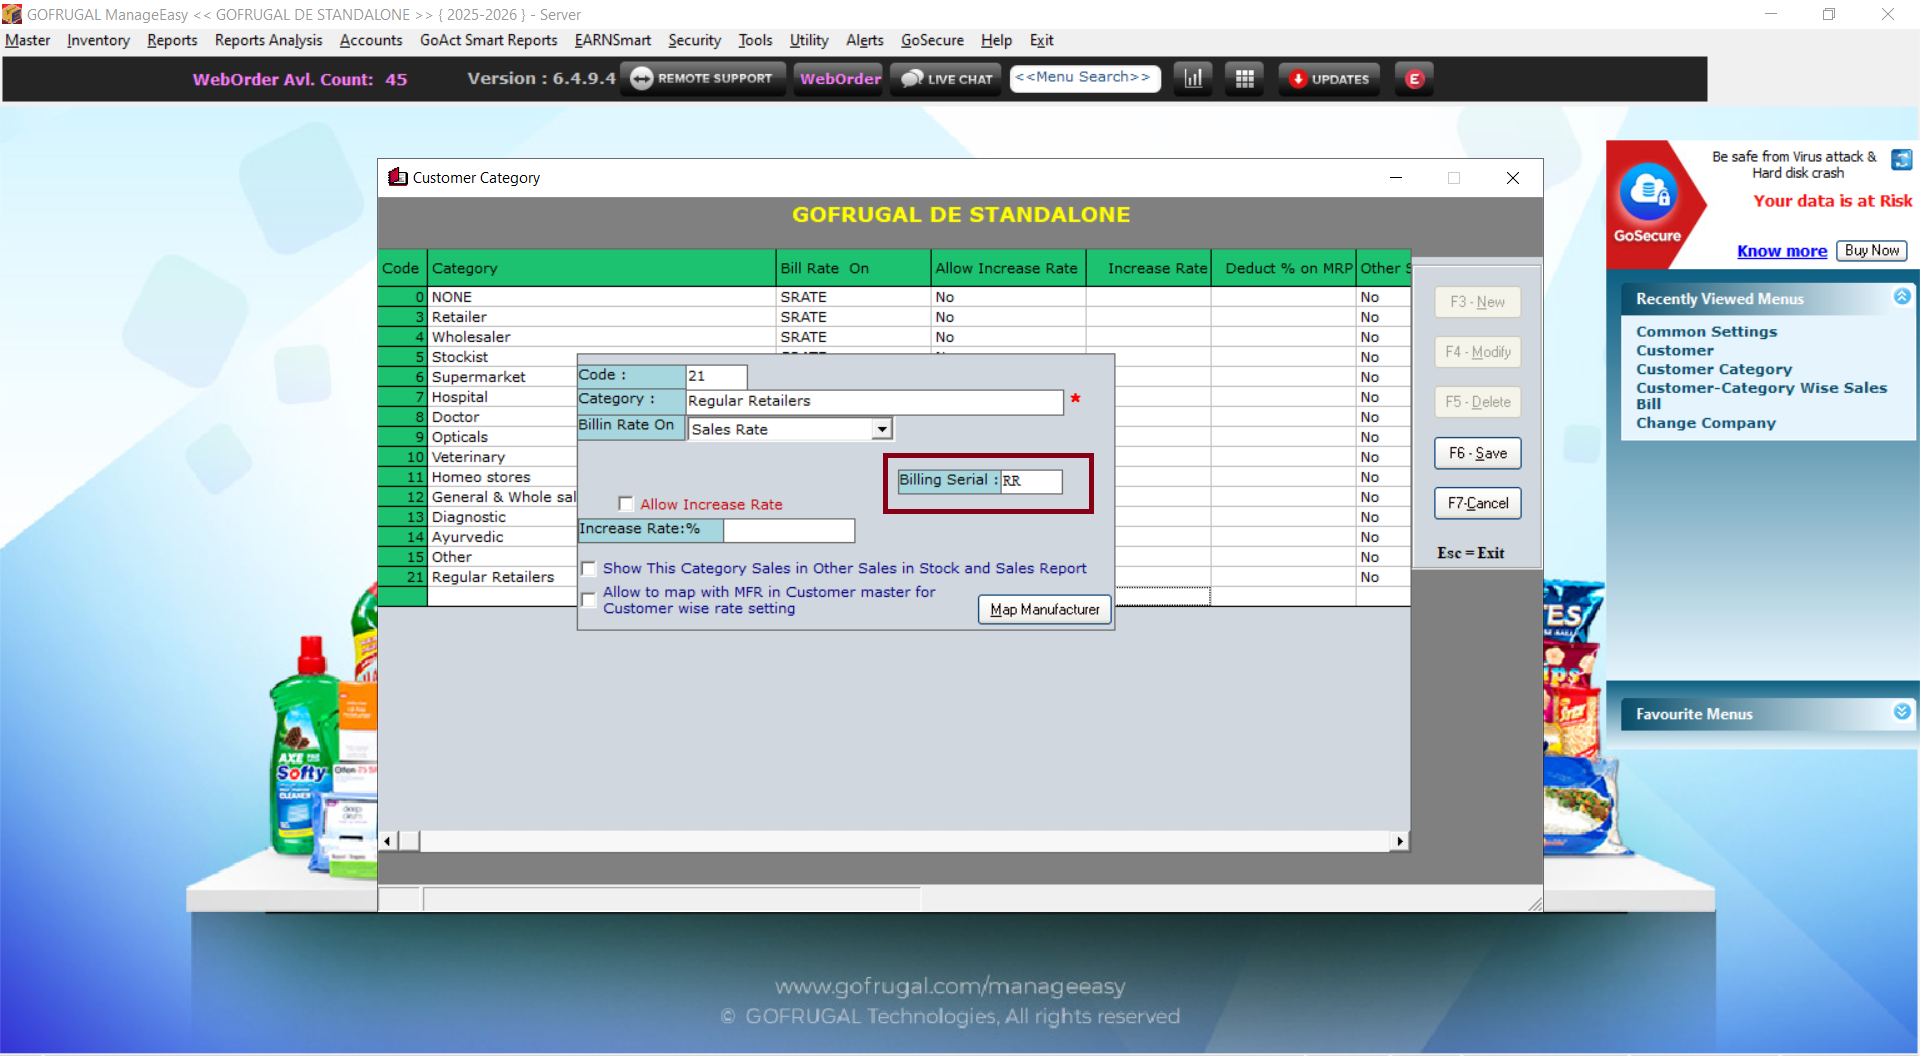Select the Retailer category row

894,317
